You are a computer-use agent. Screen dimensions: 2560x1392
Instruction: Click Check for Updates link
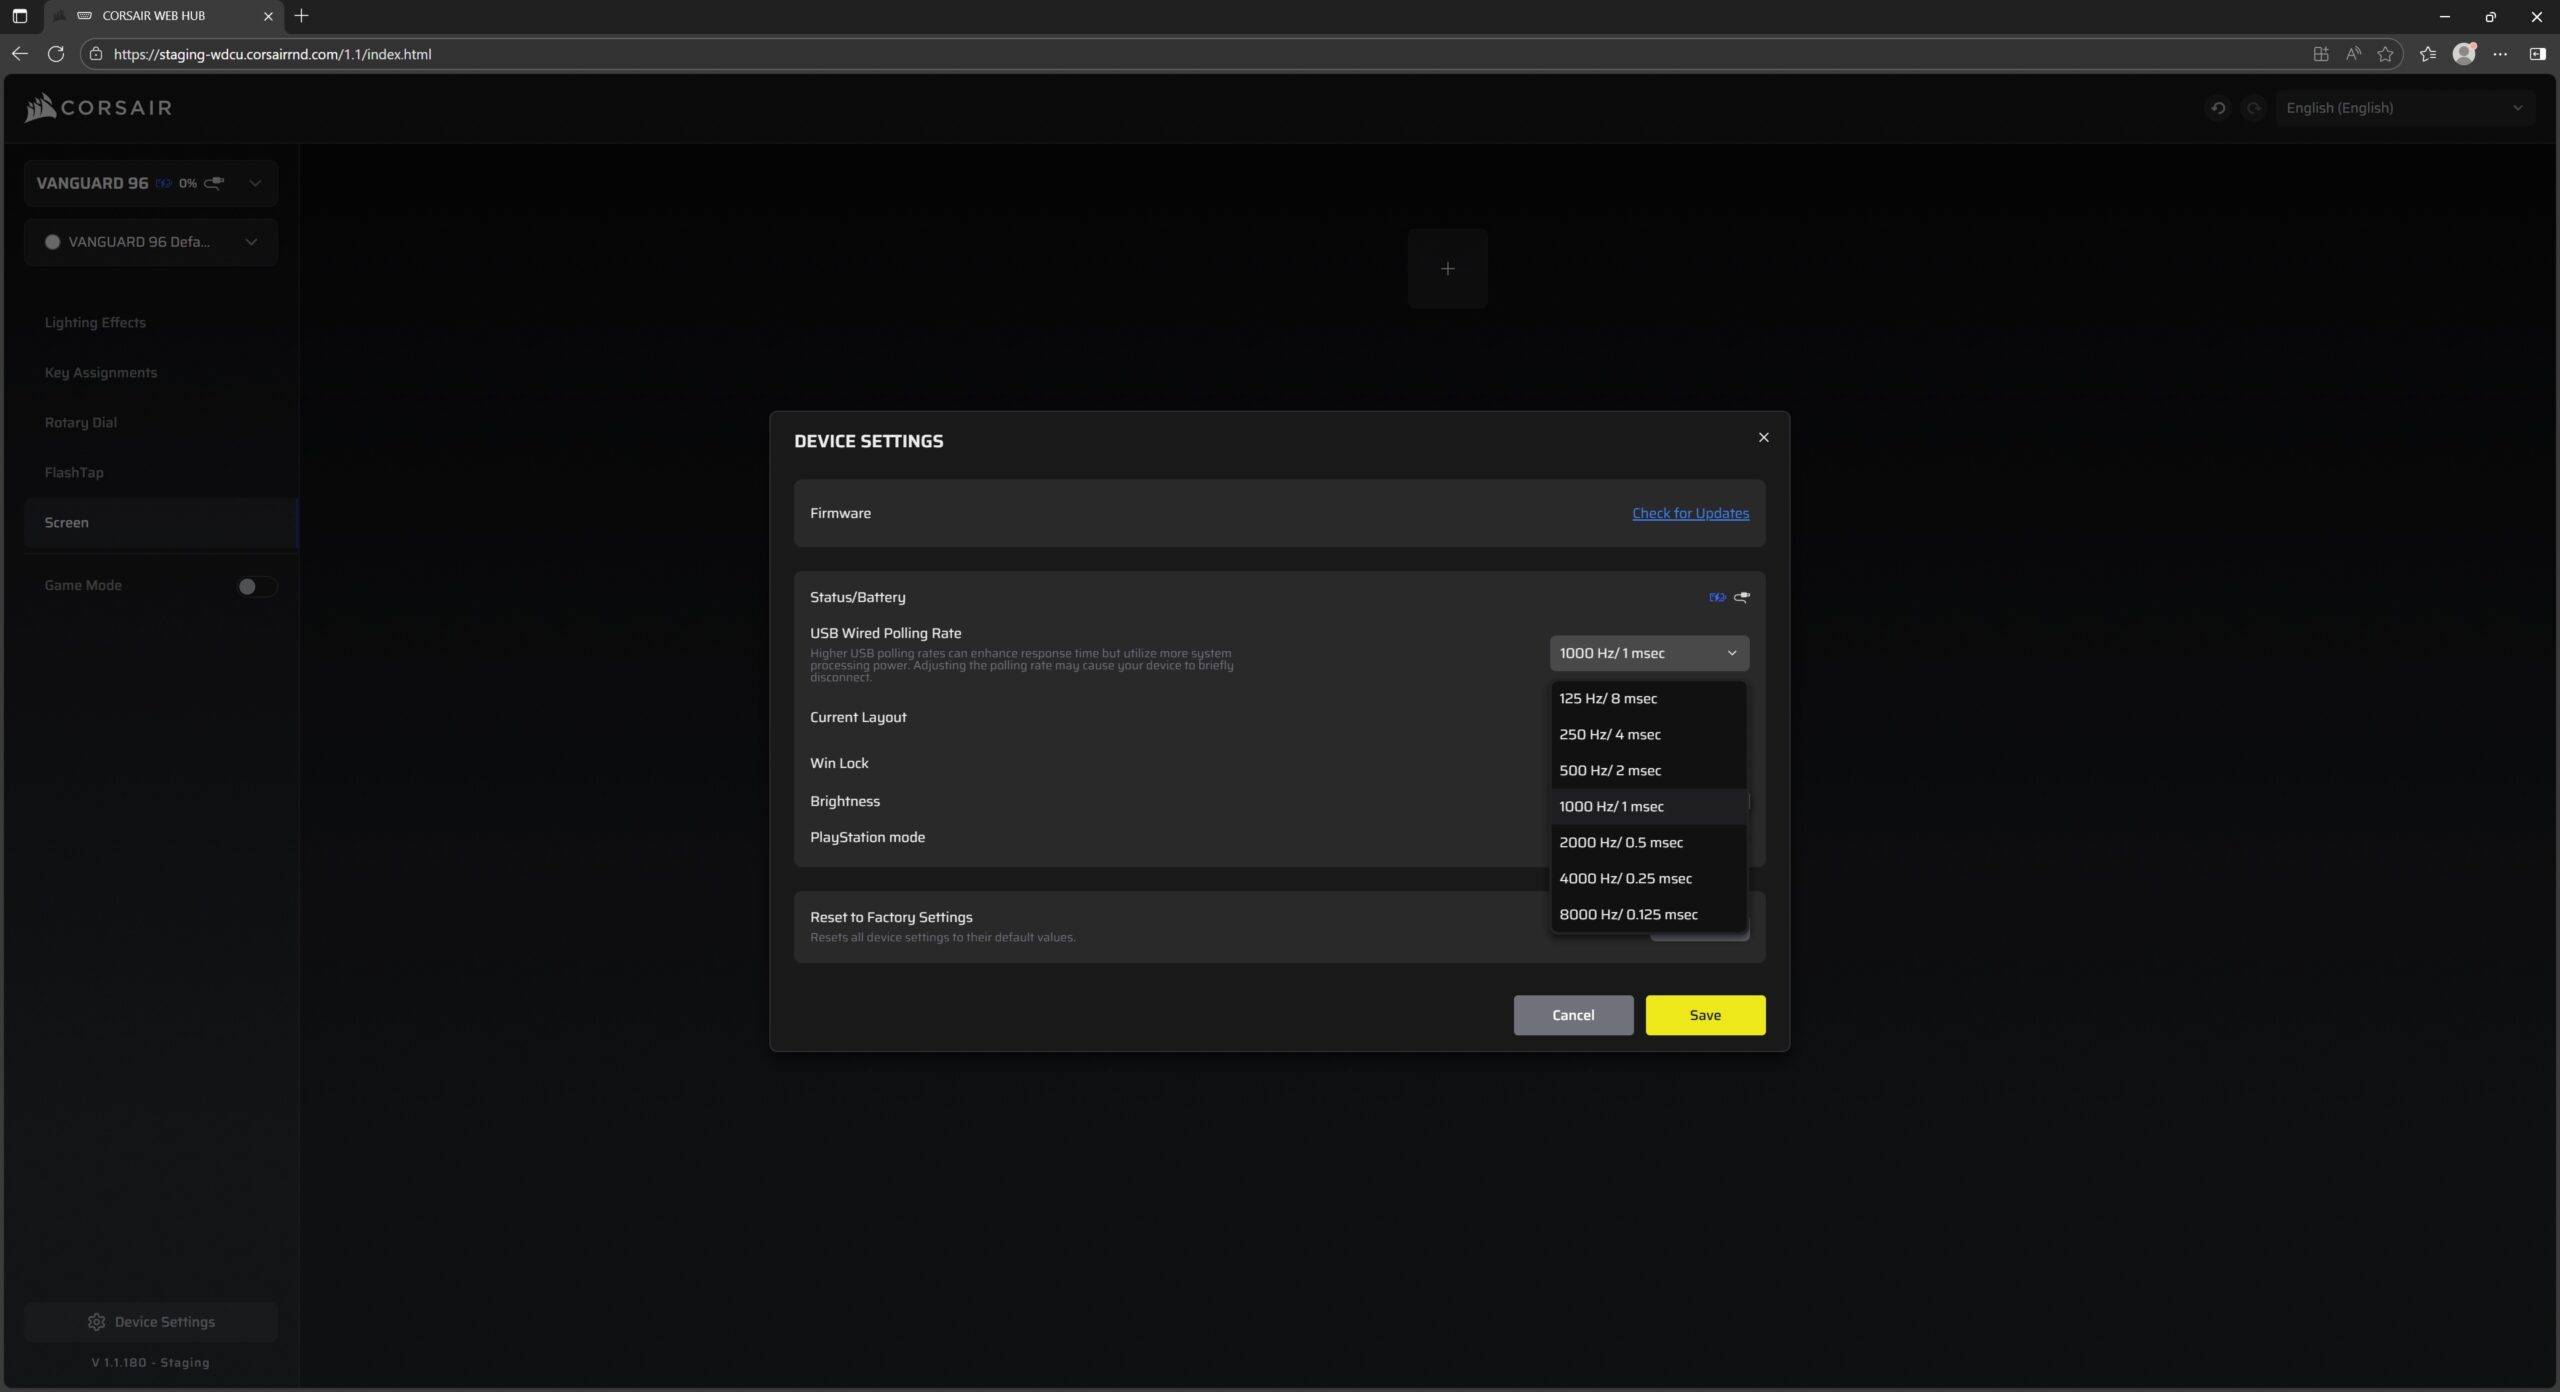tap(1690, 513)
